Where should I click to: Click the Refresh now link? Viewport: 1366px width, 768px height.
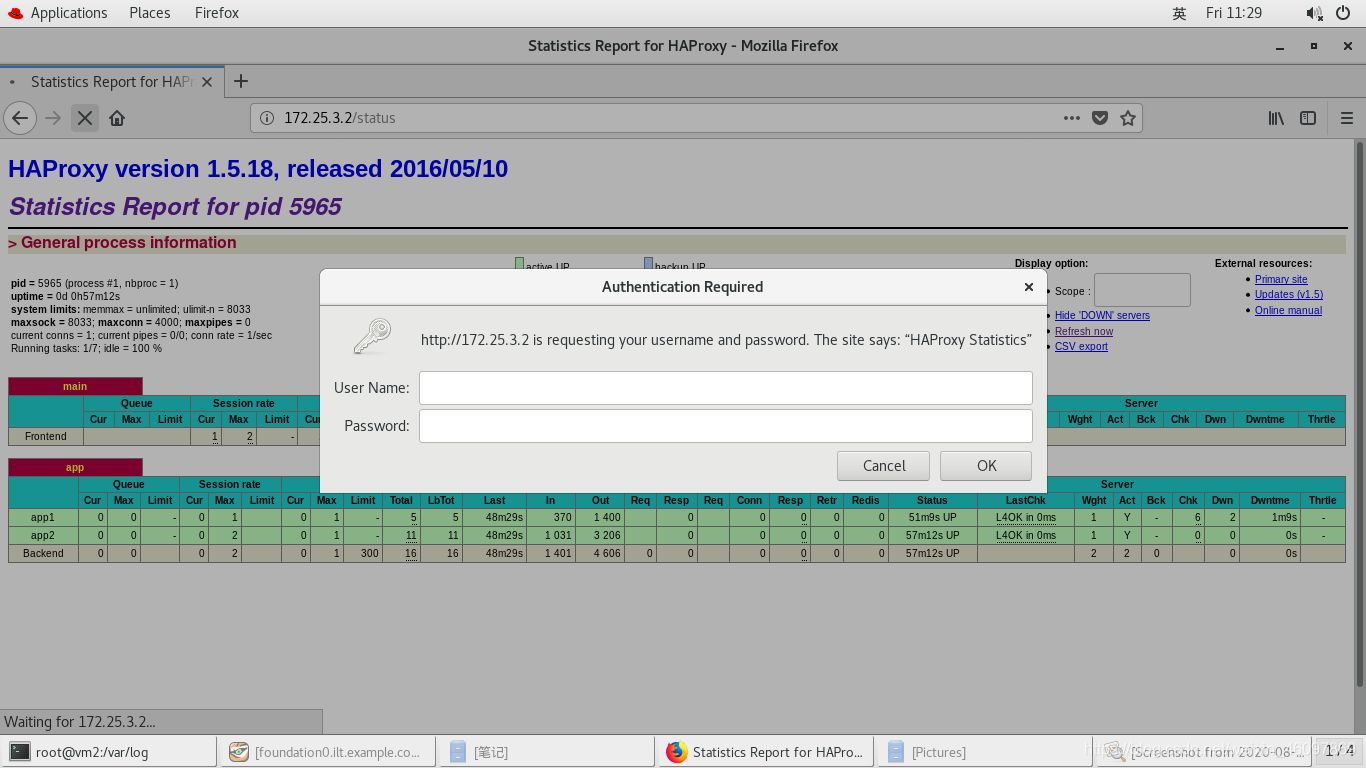point(1084,331)
